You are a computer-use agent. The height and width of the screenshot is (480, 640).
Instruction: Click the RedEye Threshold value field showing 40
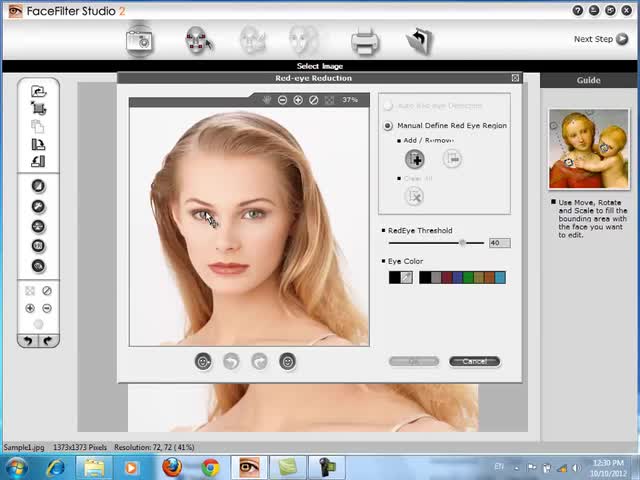tap(500, 243)
